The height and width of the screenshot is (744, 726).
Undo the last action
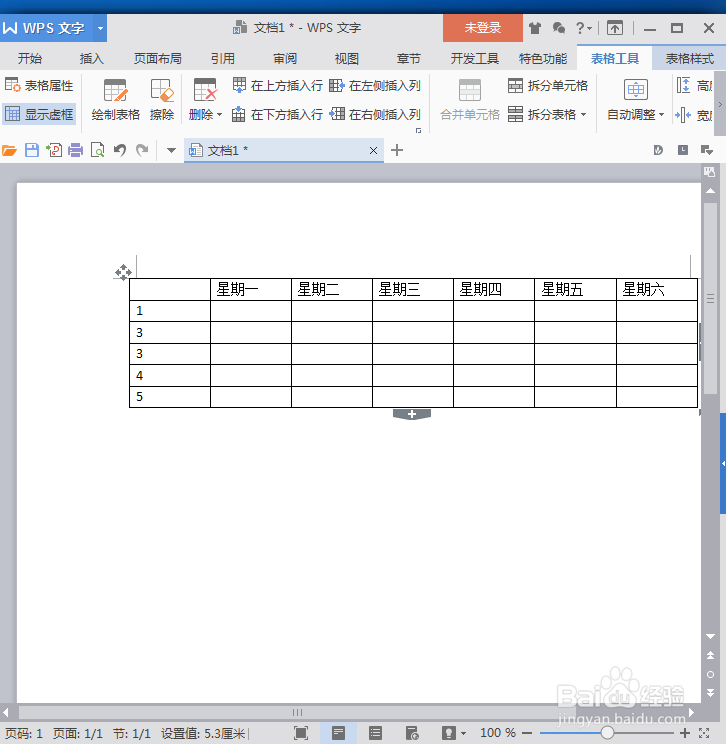pos(120,150)
